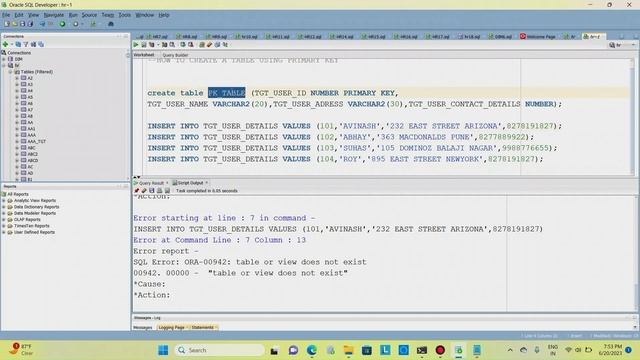640x360 pixels.
Task: Expand the AAA_TGT table node
Action: [17, 141]
